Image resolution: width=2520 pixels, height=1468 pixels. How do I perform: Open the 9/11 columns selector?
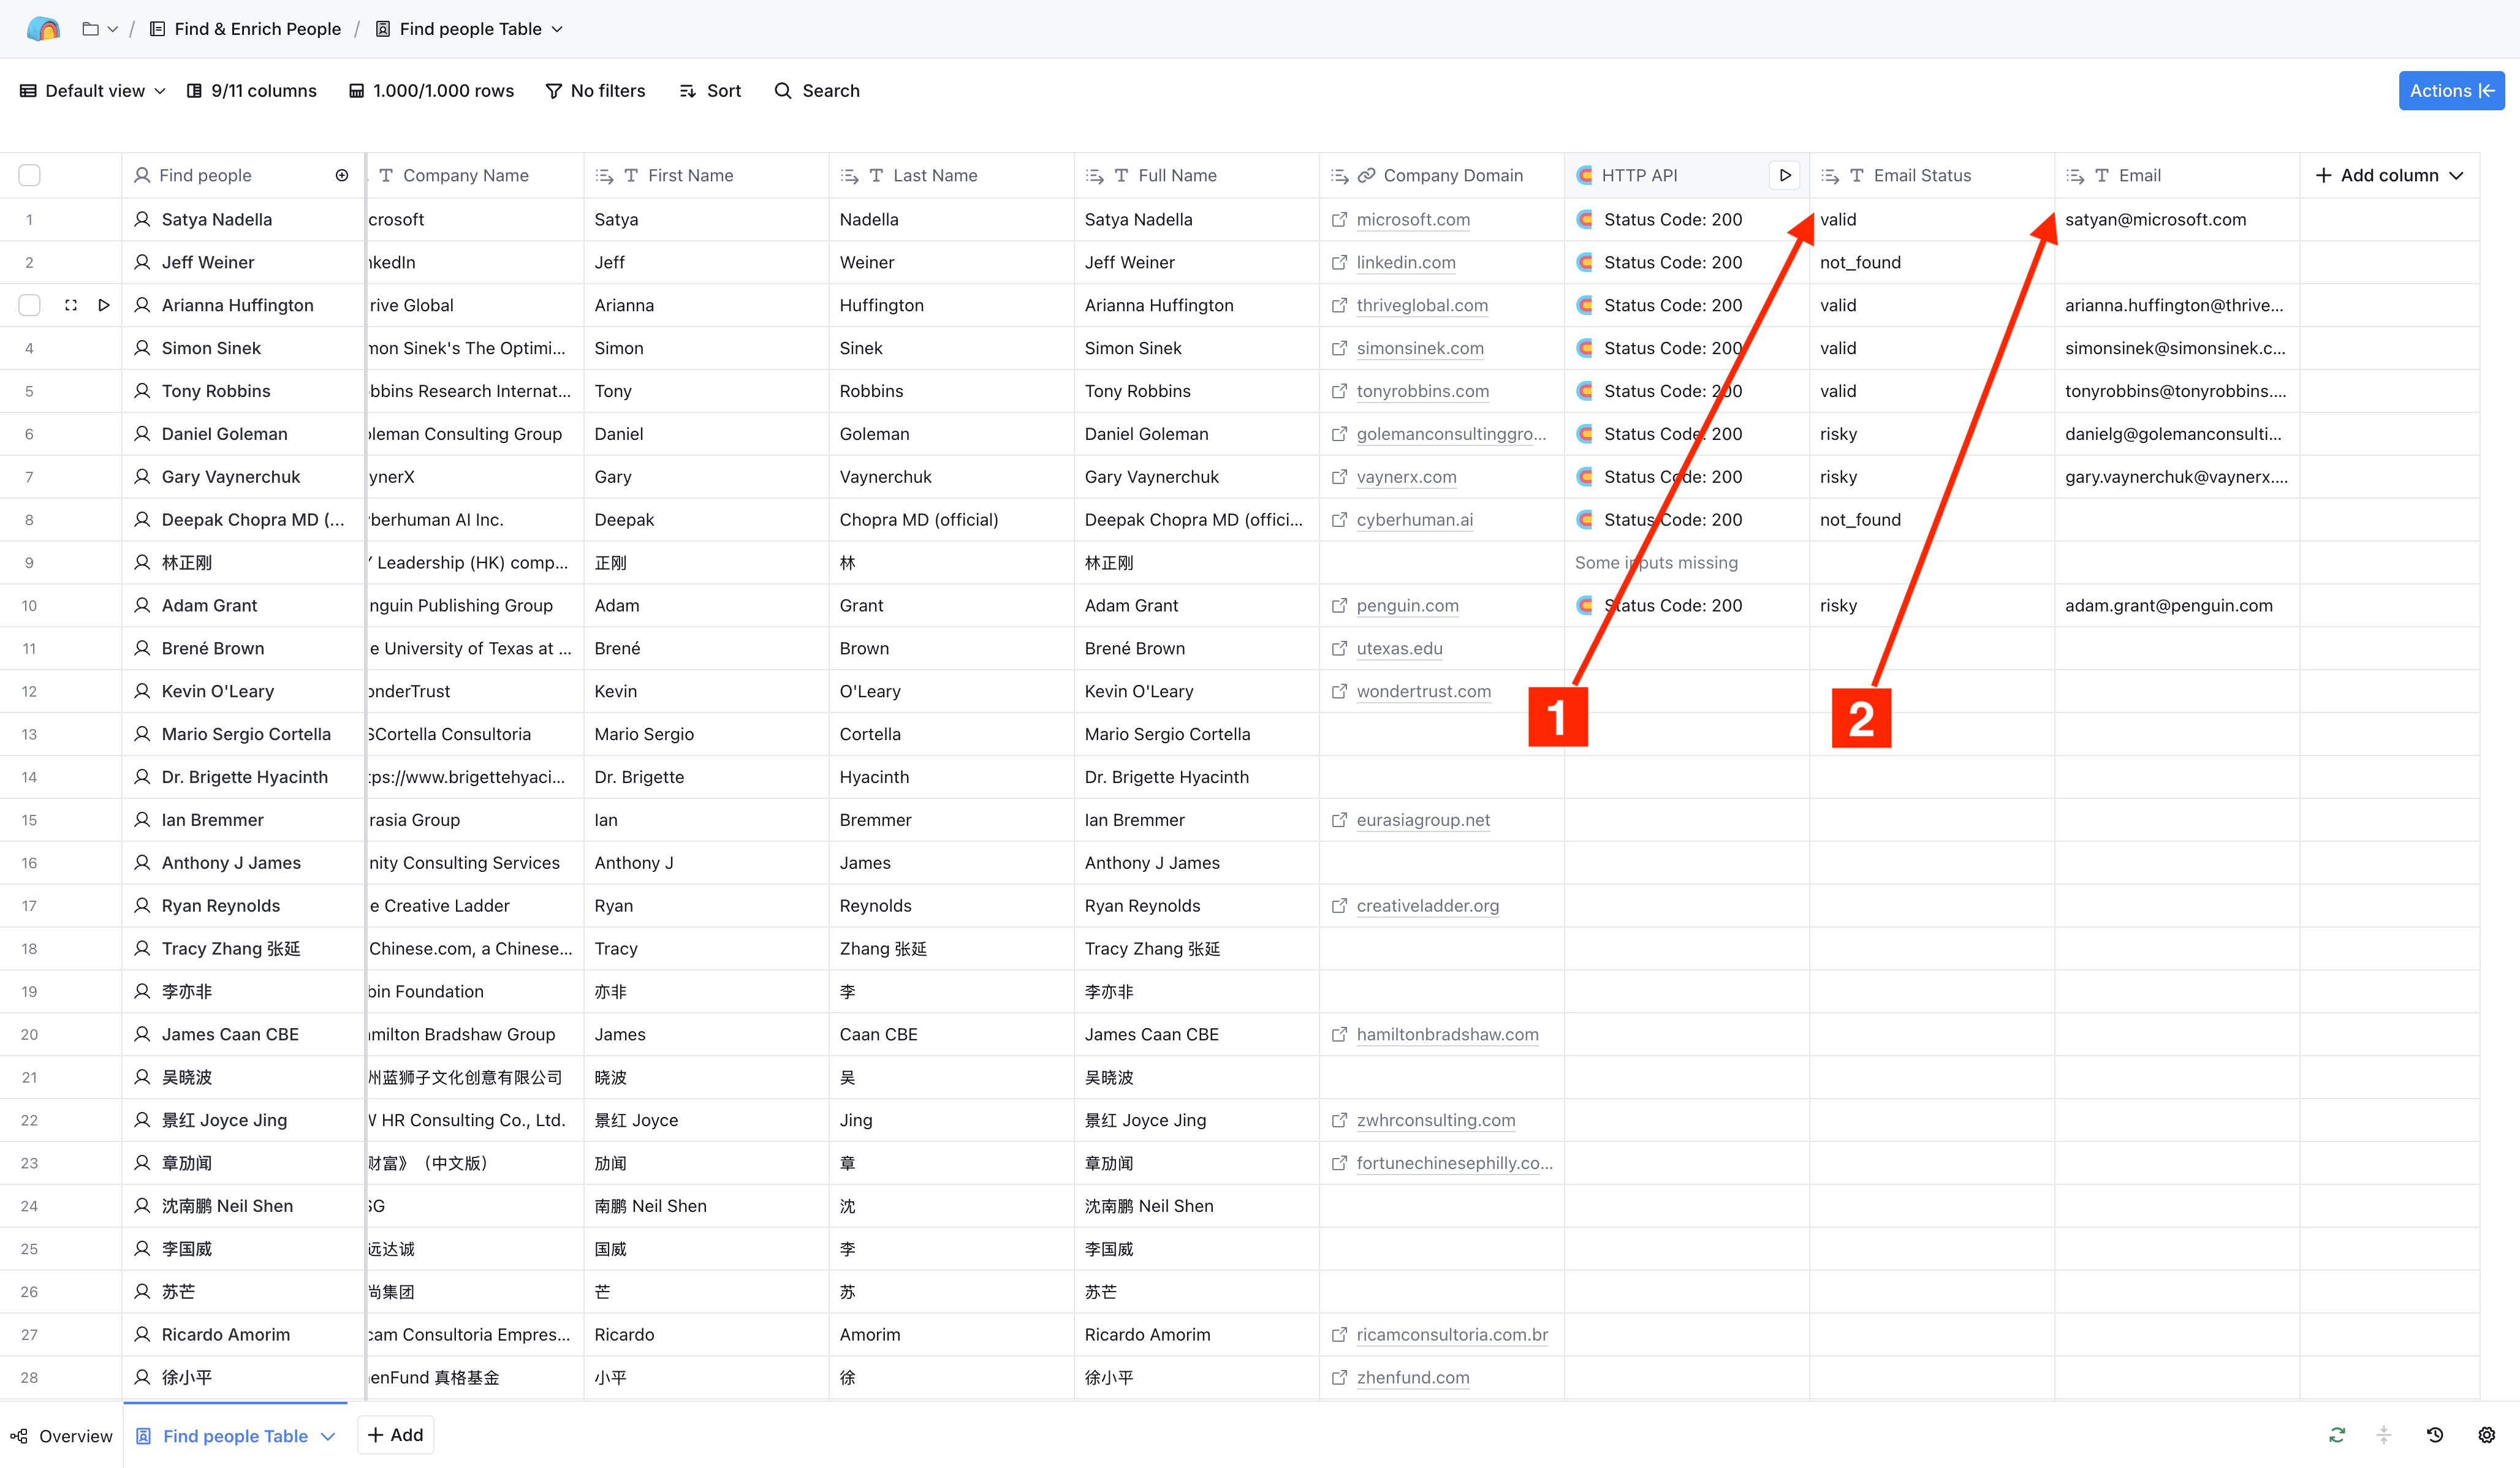coord(252,91)
